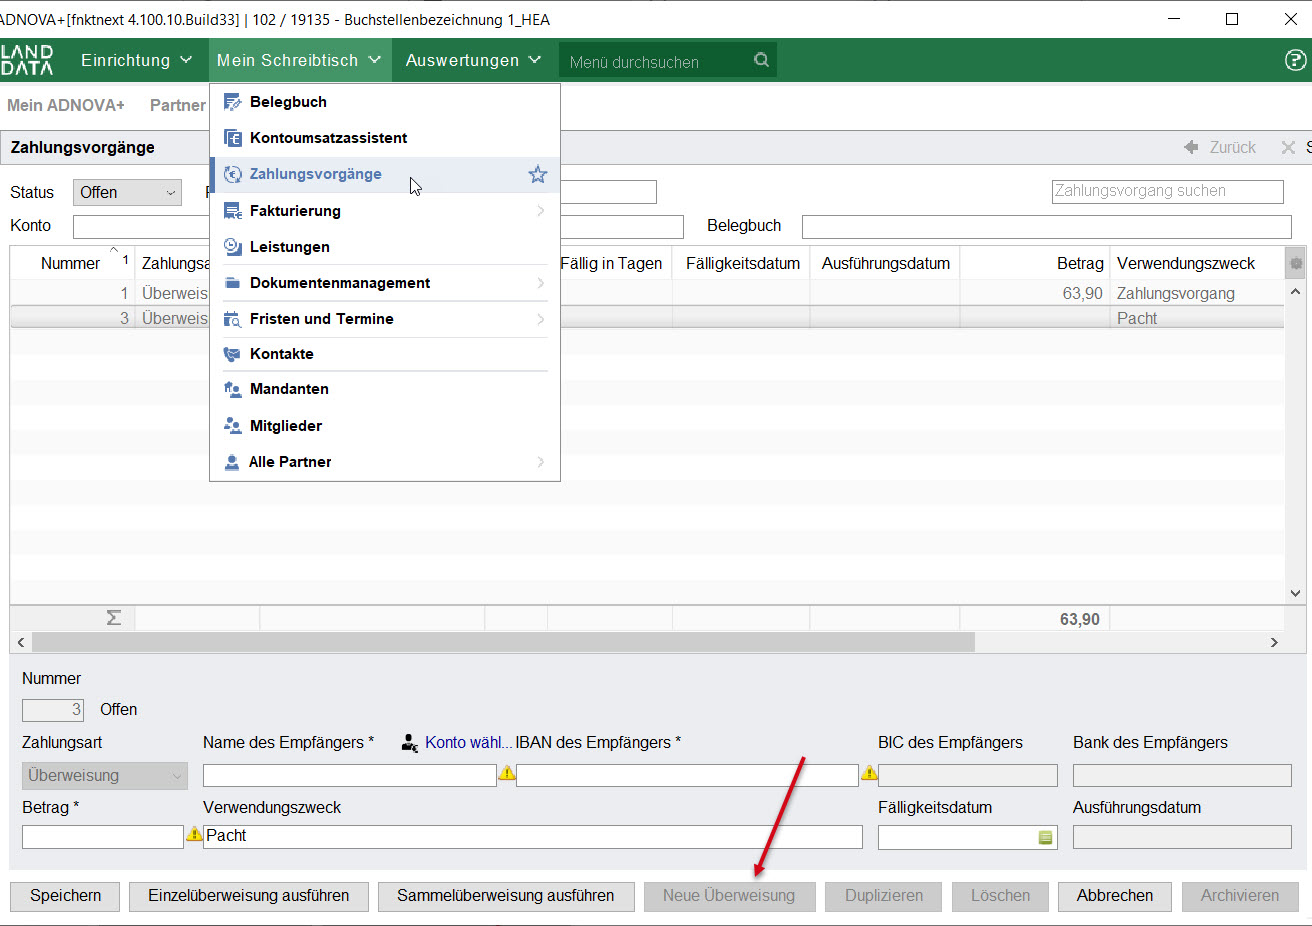The image size is (1312, 926).
Task: Expand the Fakturierung submenu arrow
Action: point(540,211)
